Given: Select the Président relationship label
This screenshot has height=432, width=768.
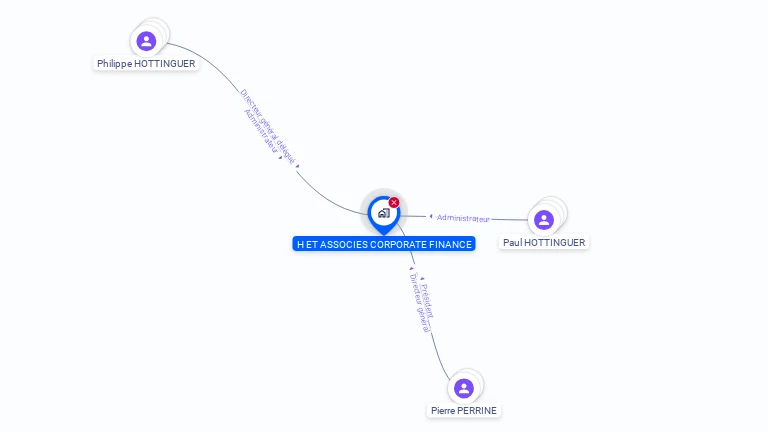Looking at the screenshot, I should 427,301.
